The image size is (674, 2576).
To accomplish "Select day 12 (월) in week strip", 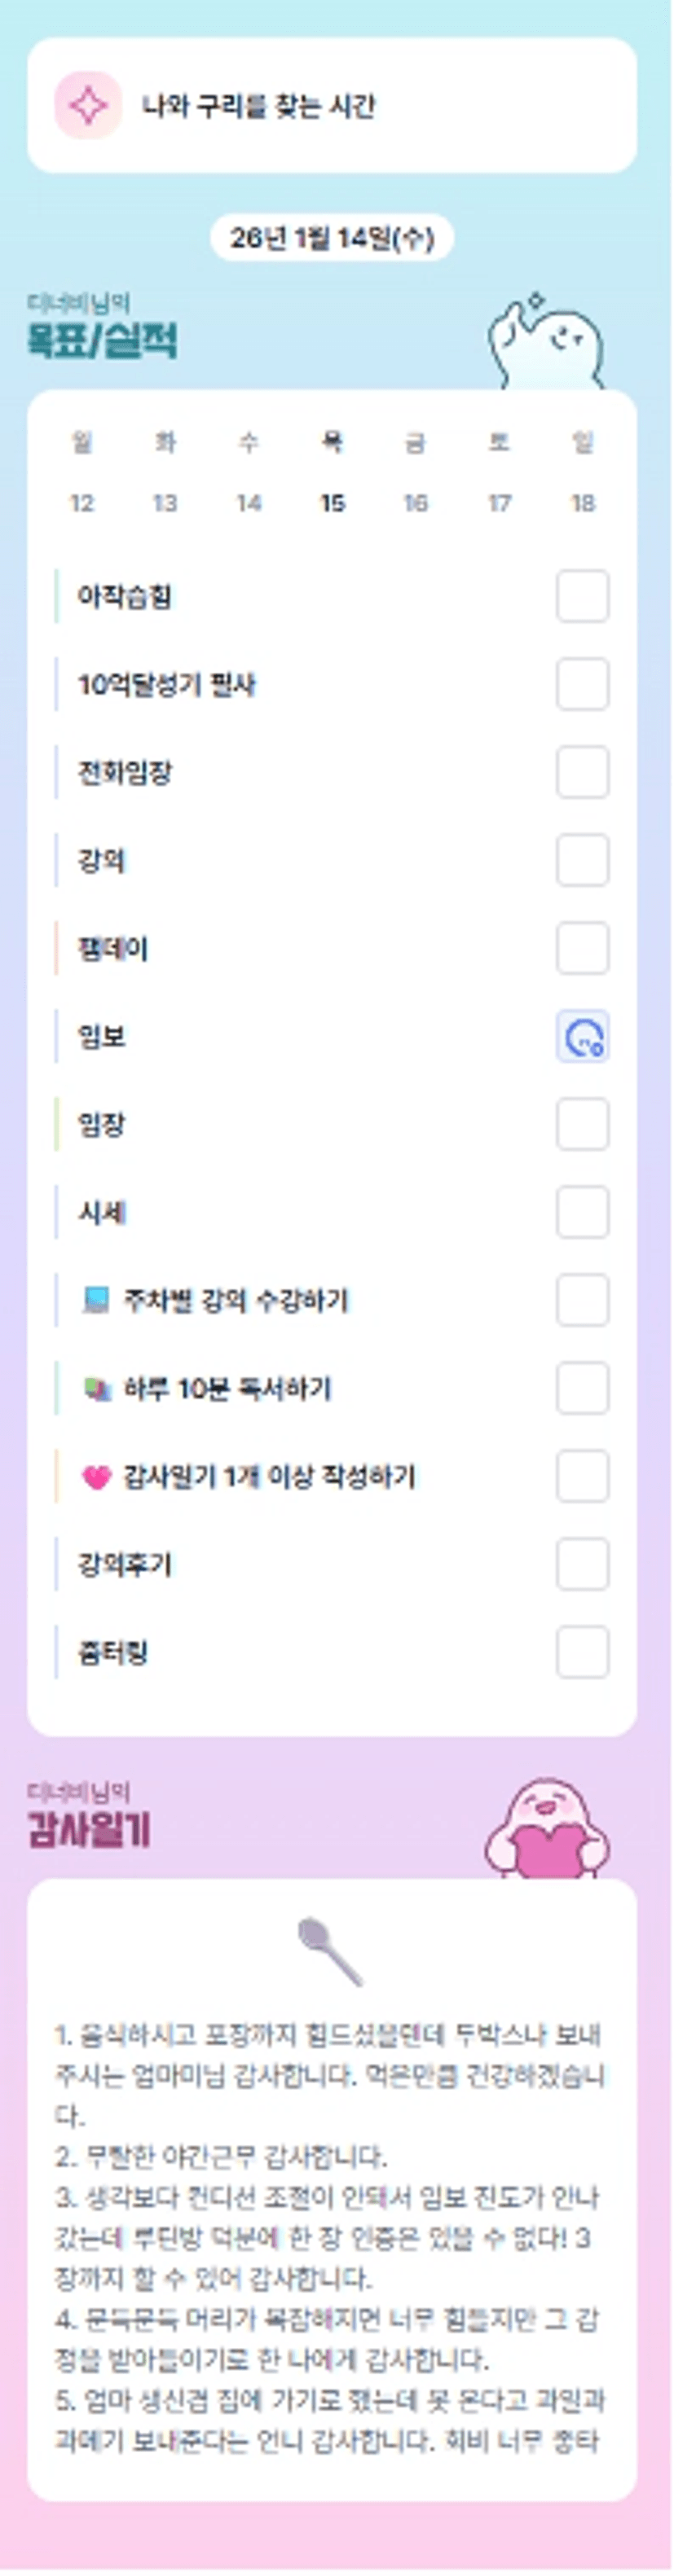I will [x=82, y=502].
